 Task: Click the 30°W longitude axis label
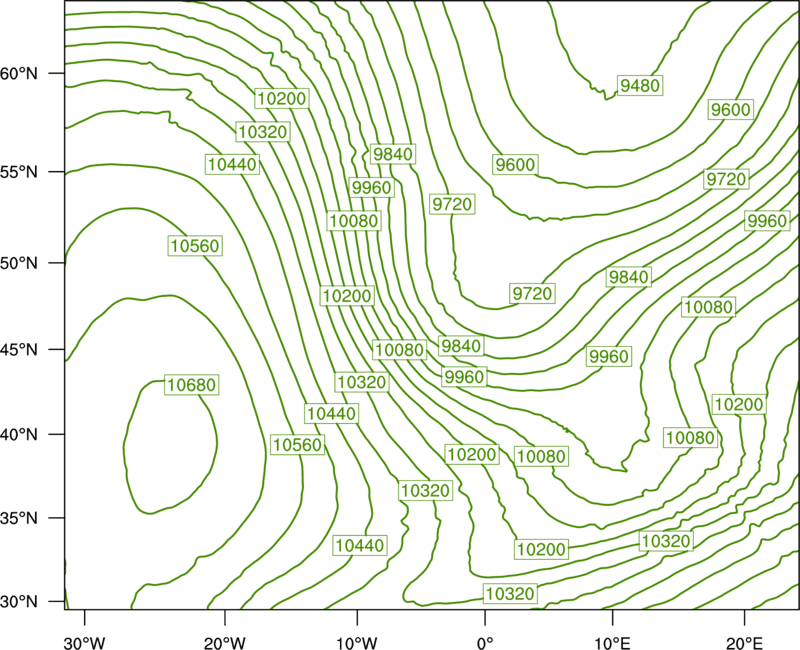pyautogui.click(x=84, y=642)
